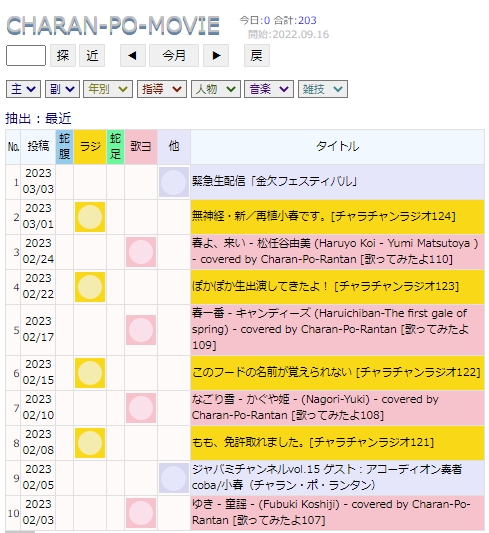
Task: Click the lavender circle in row 1
Action: pos(174,182)
